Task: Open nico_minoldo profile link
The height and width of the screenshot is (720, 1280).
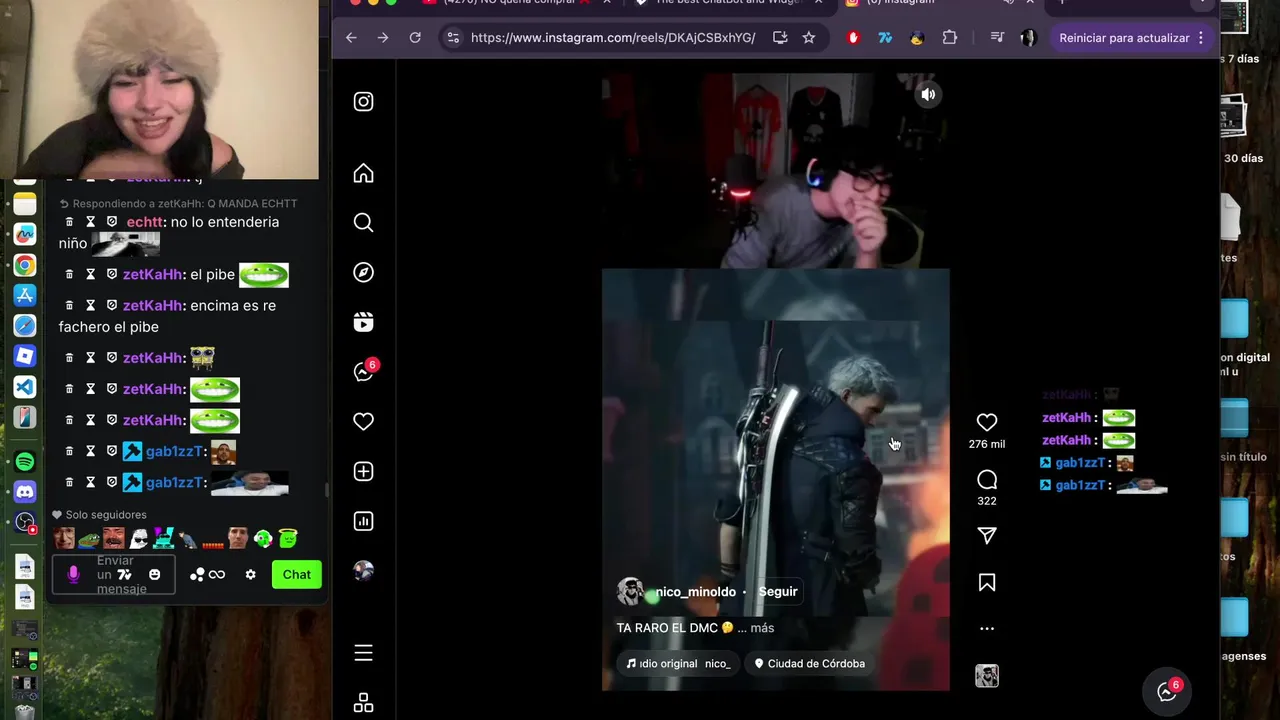Action: pyautogui.click(x=695, y=591)
